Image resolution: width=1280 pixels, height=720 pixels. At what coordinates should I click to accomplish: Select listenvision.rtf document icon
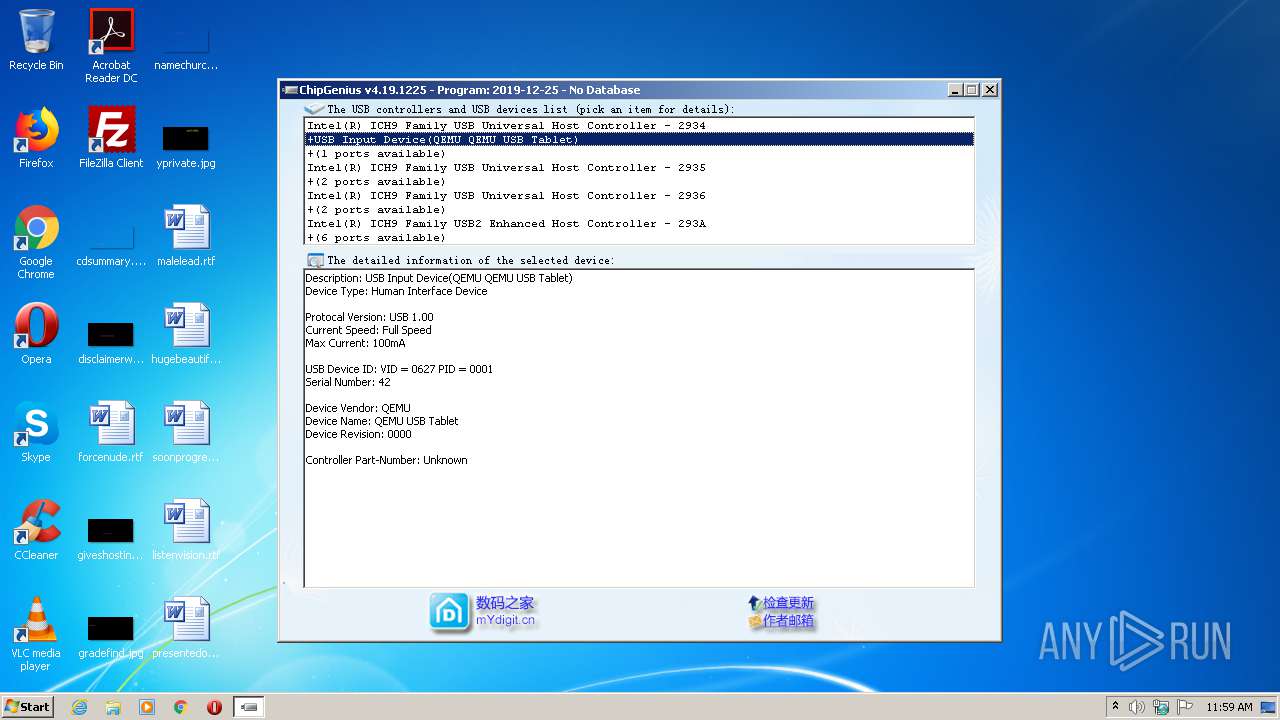pos(186,528)
